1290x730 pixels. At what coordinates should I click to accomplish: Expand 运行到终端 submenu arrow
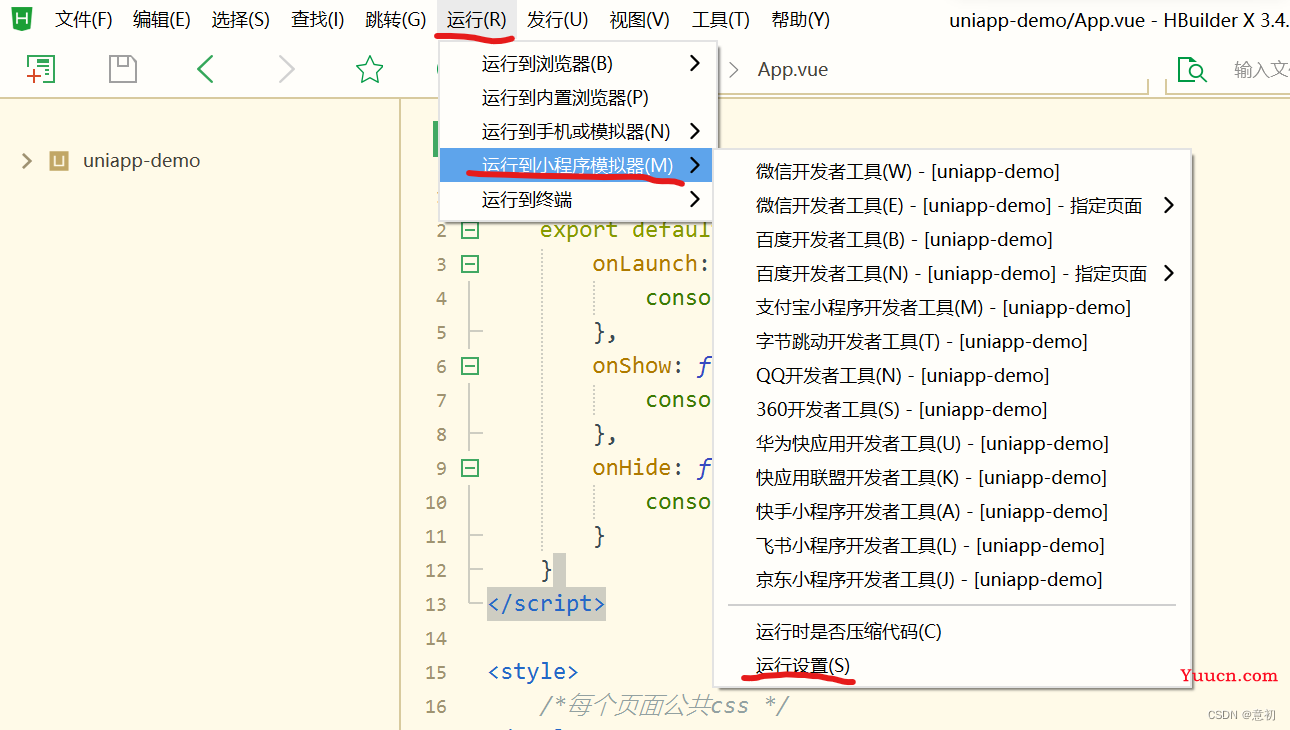point(694,199)
